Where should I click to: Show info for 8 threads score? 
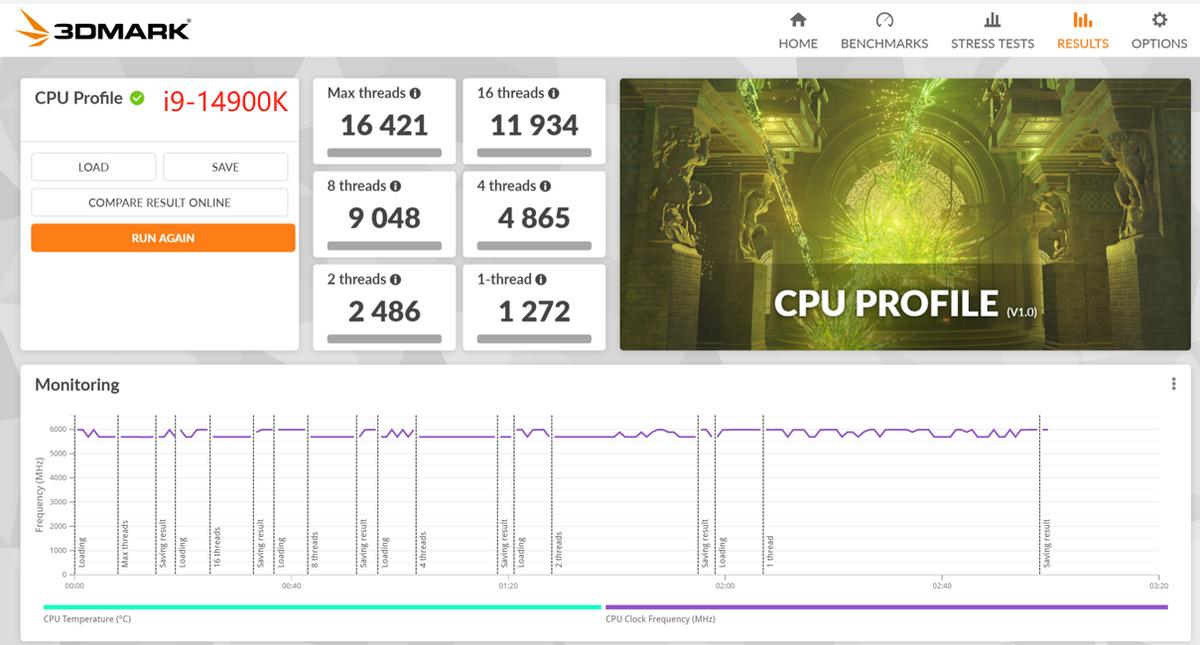395,186
